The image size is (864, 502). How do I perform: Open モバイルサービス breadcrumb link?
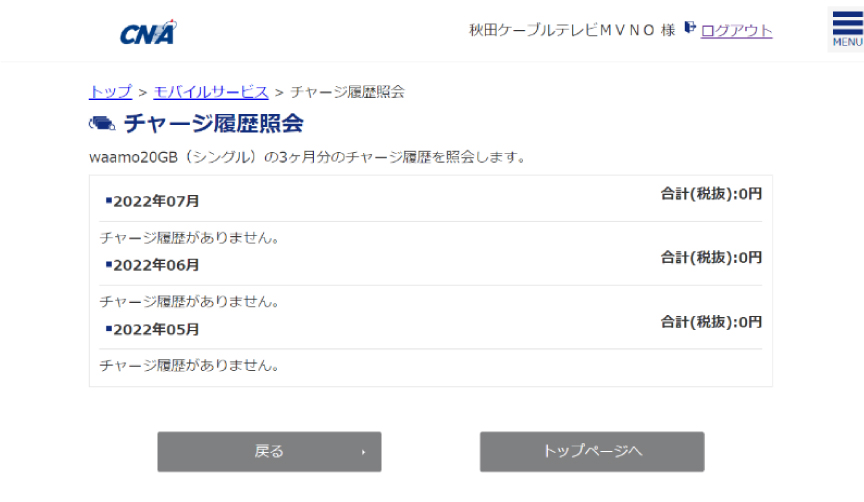coord(211,91)
